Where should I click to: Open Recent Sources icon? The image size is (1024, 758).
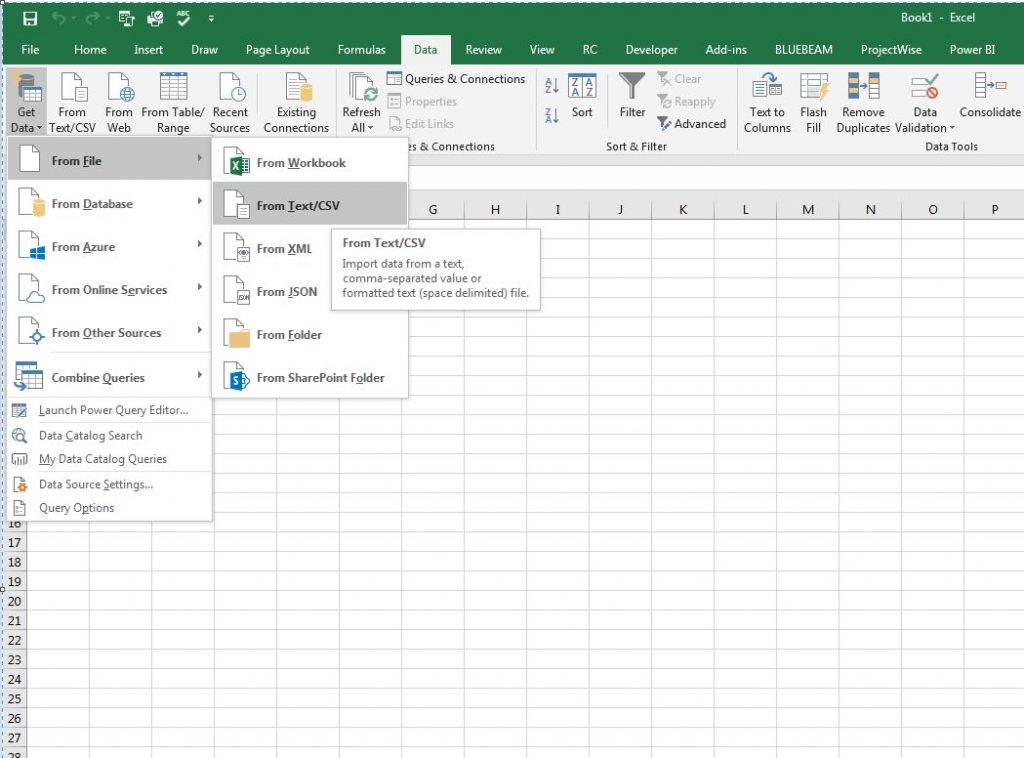pos(230,102)
